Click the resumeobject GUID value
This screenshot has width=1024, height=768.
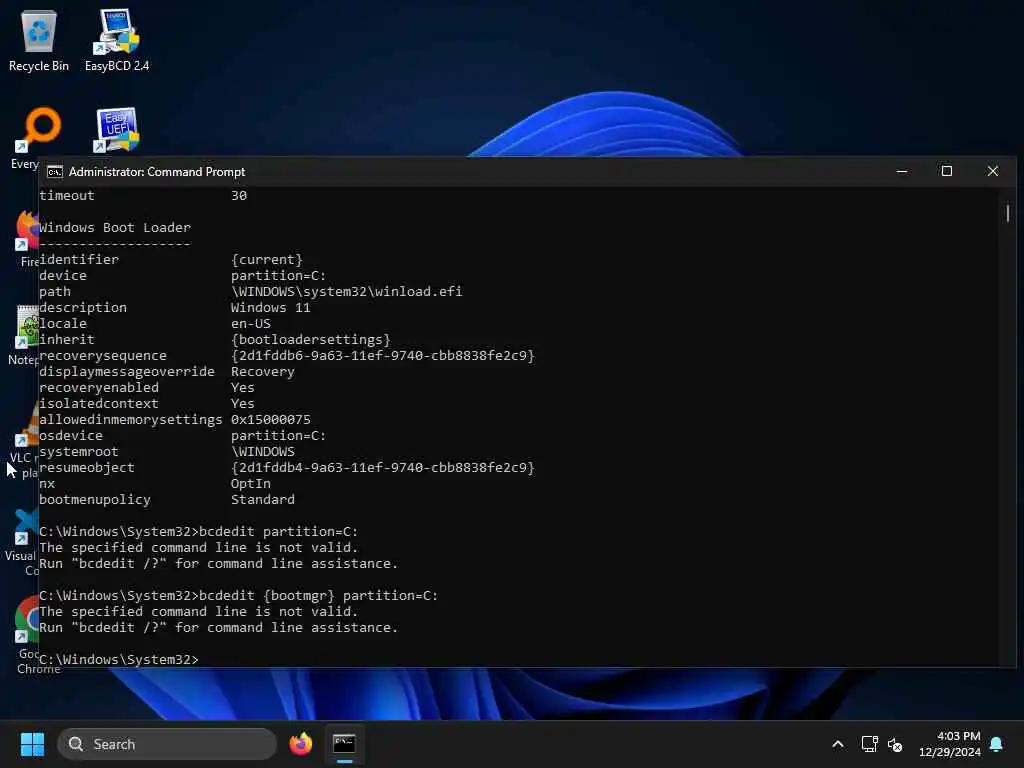click(383, 468)
